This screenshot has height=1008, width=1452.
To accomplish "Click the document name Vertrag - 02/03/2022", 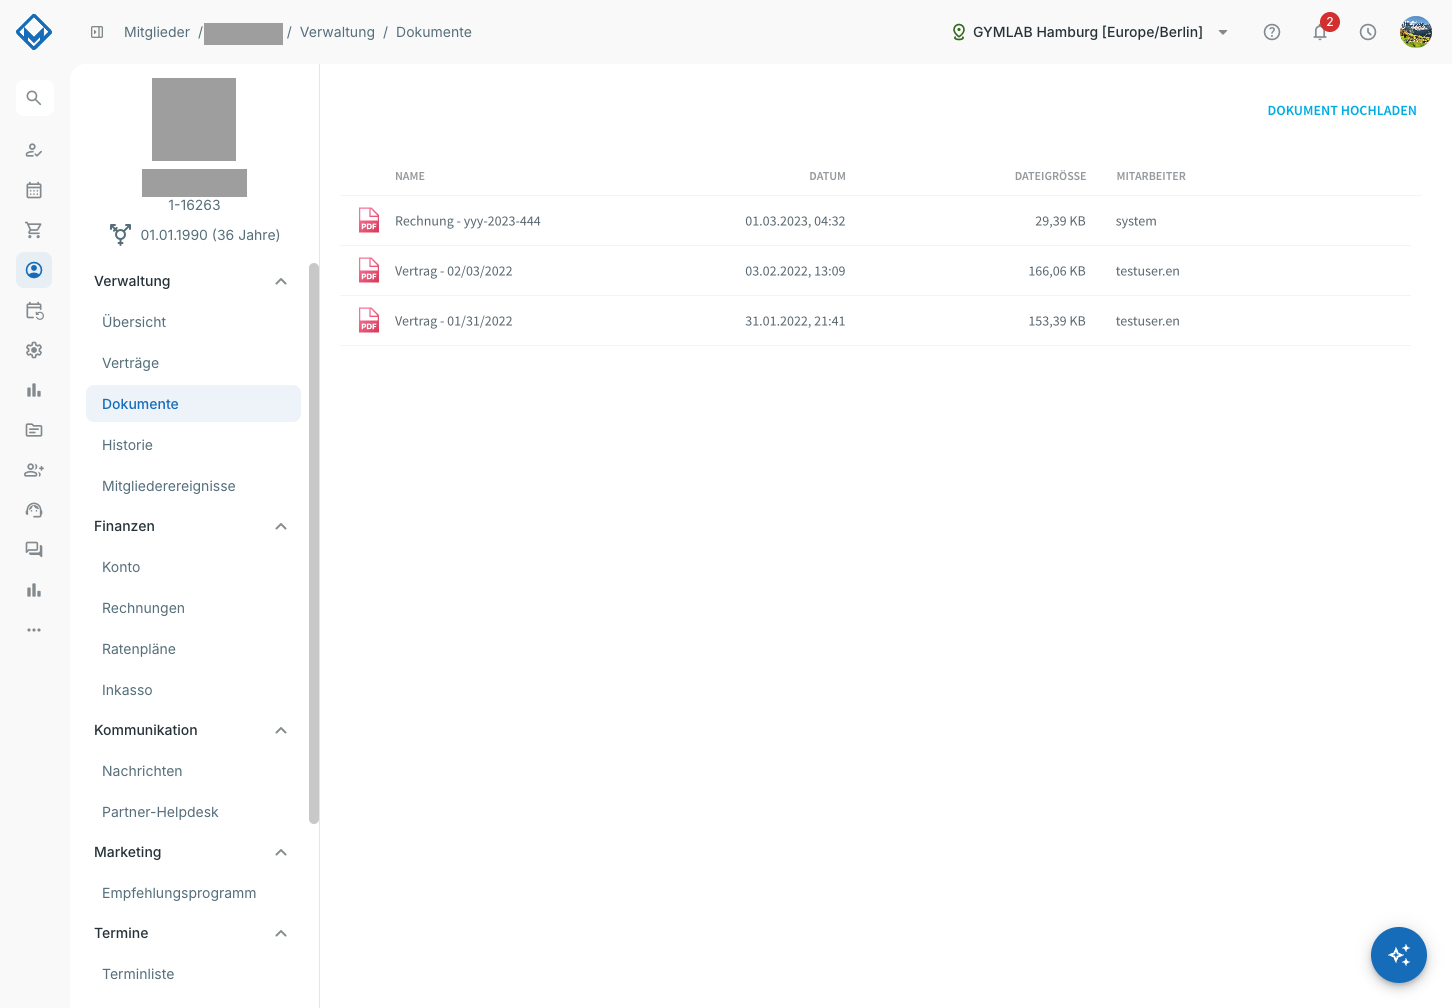I will [453, 271].
